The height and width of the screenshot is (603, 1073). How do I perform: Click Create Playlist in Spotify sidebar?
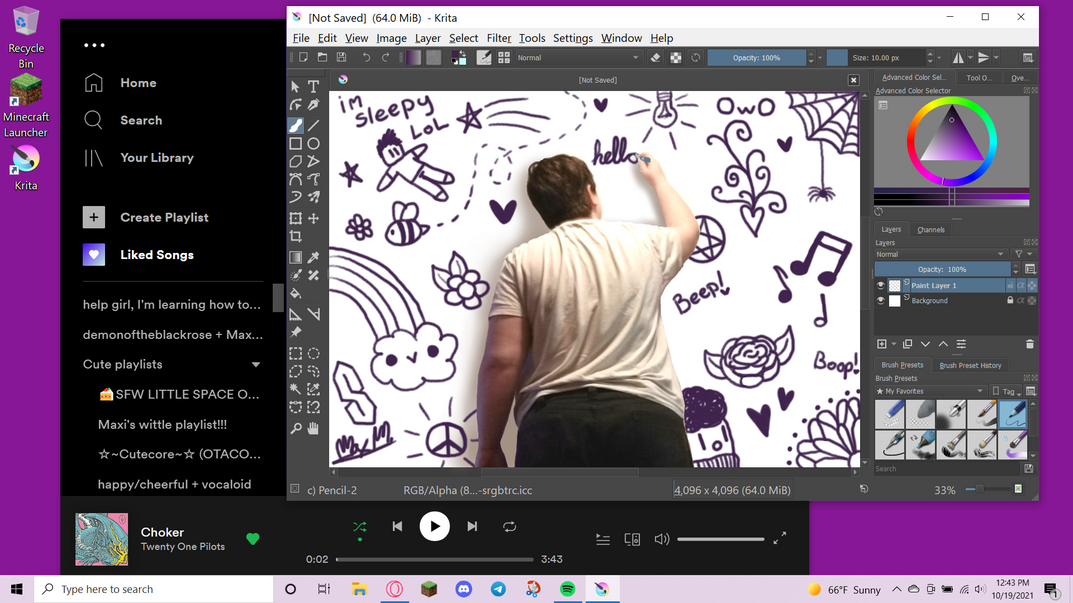point(164,217)
